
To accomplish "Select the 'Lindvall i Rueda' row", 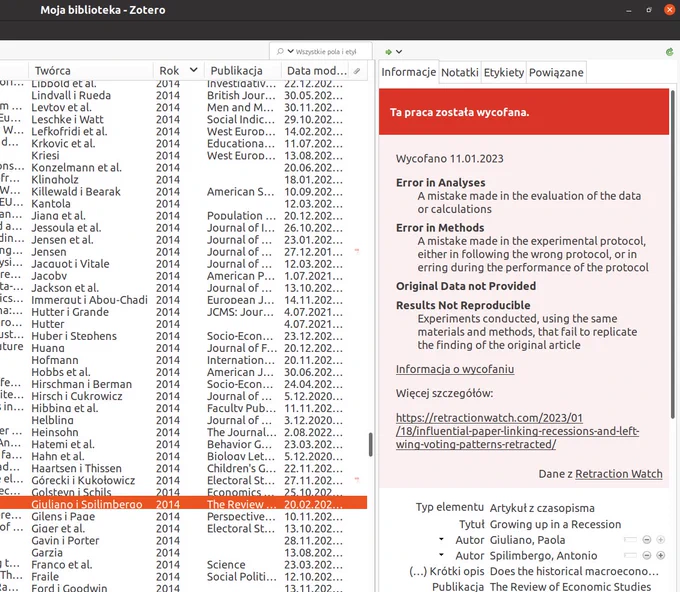I will pyautogui.click(x=183, y=95).
